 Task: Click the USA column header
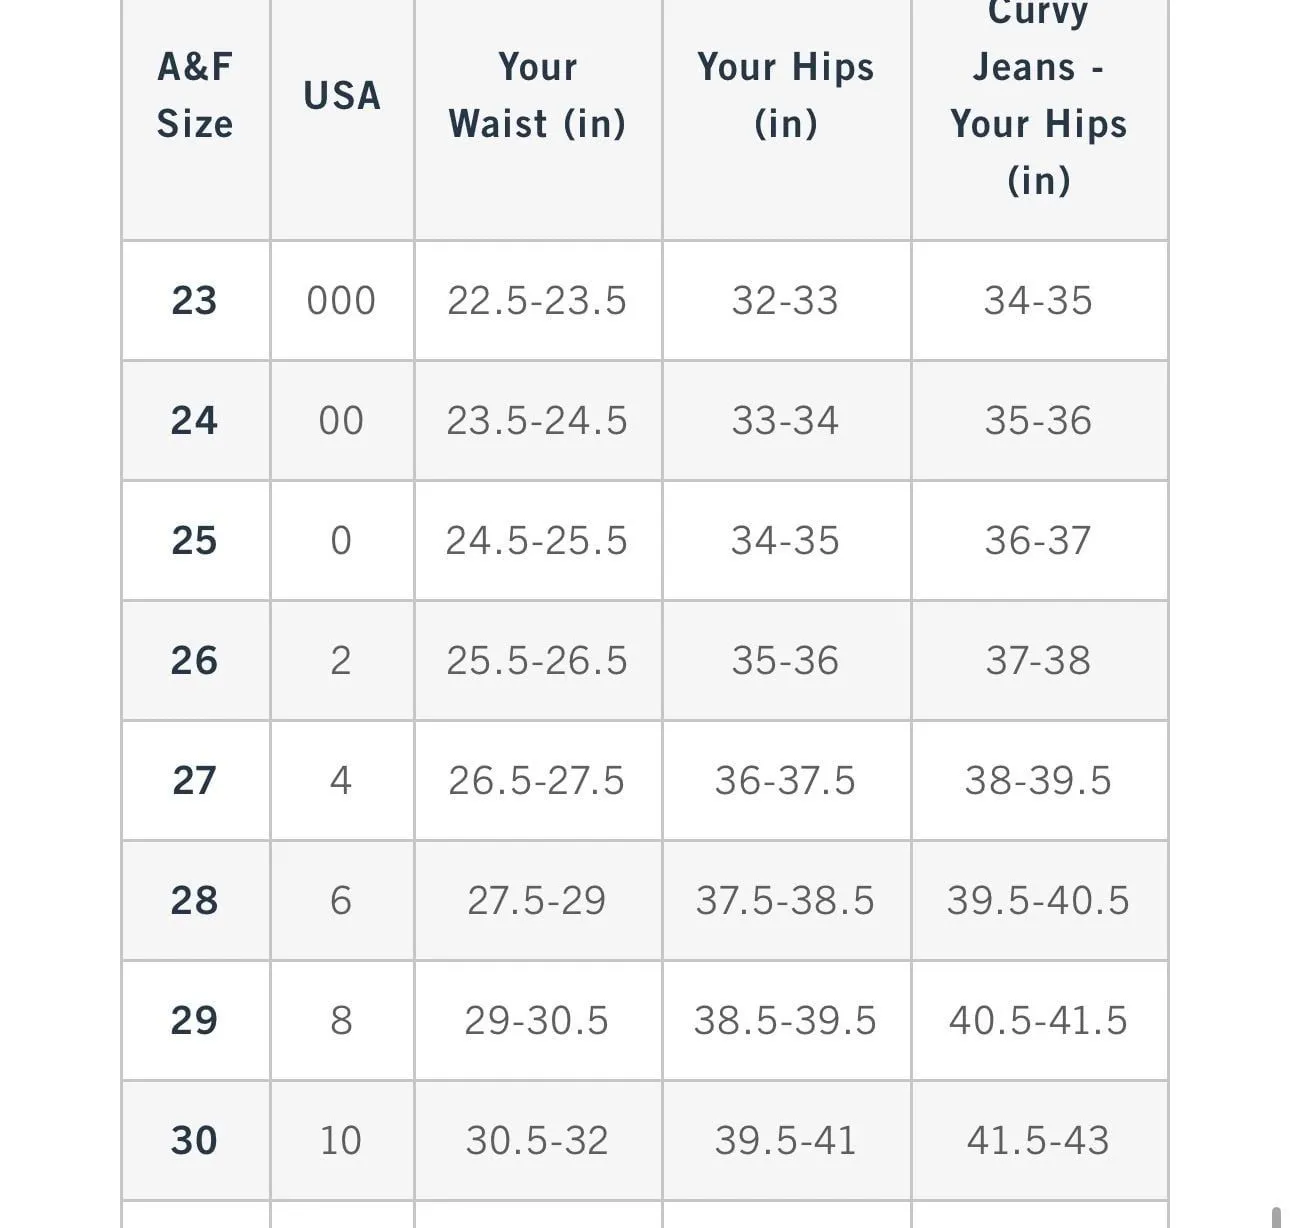(342, 96)
